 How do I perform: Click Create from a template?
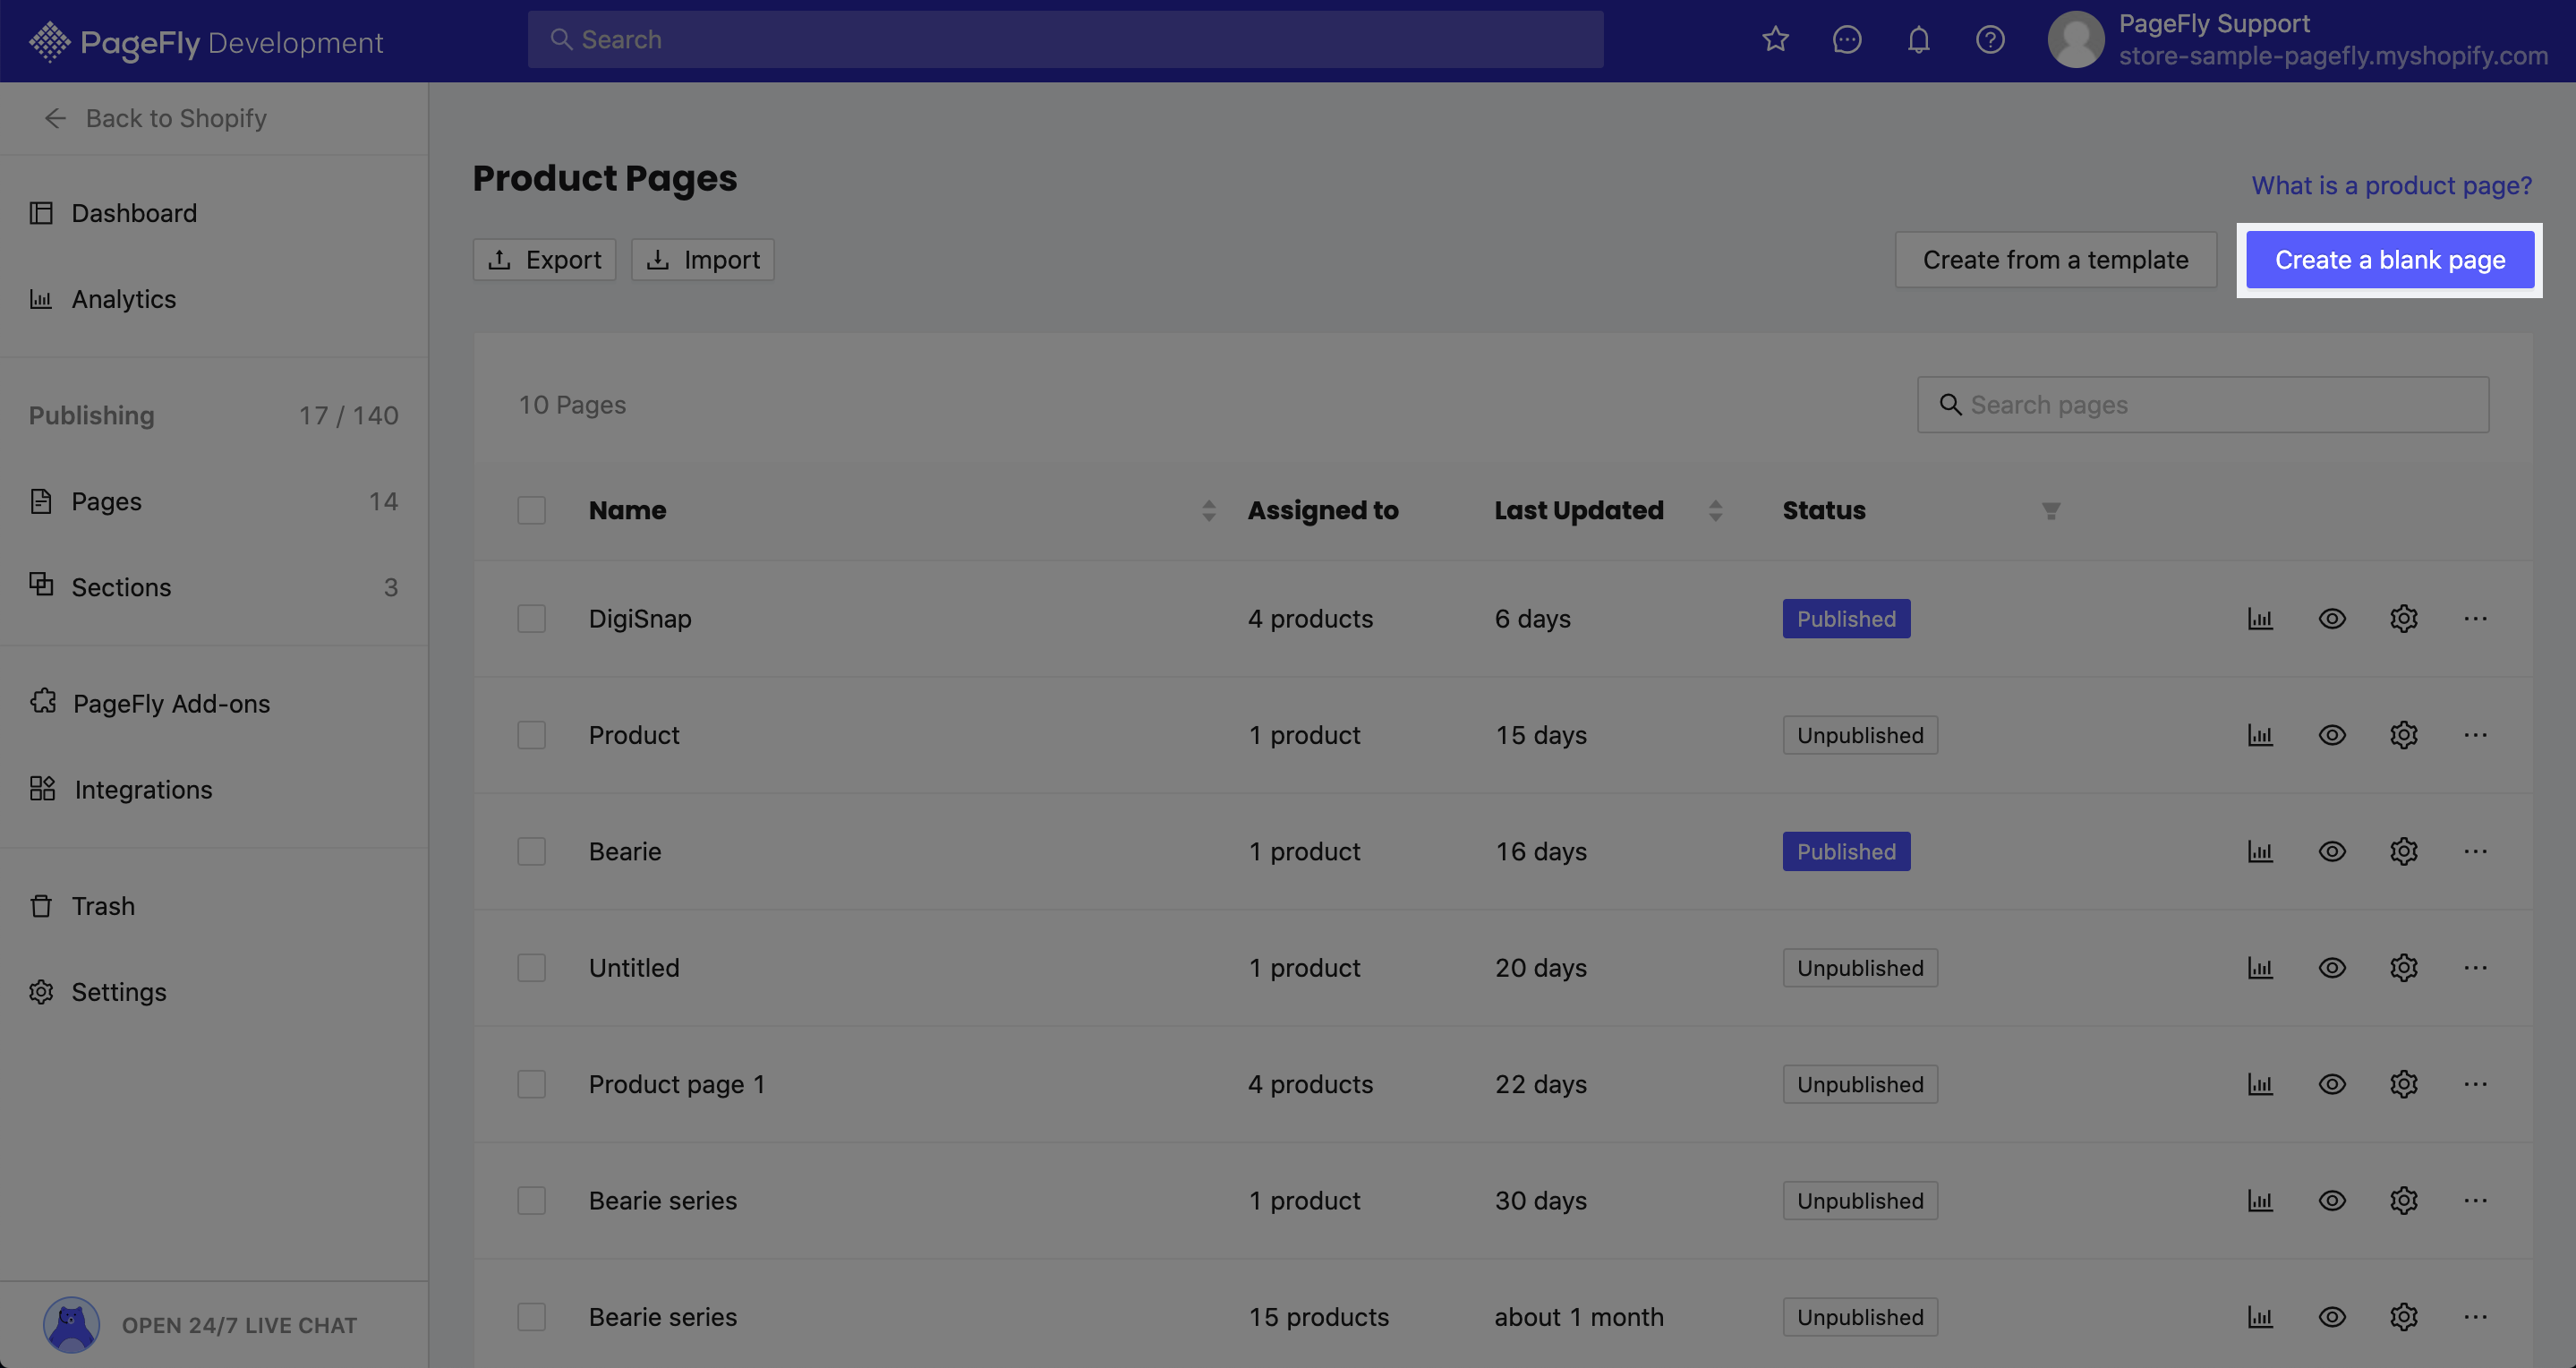tap(2055, 260)
